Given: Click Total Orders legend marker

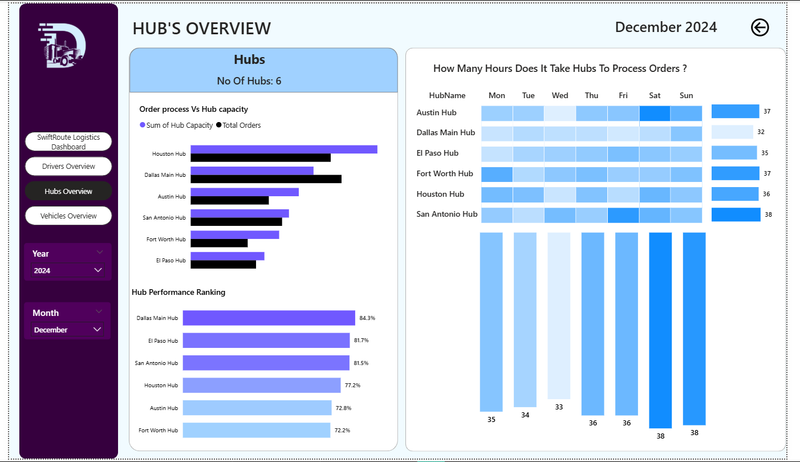Looking at the screenshot, I should (x=219, y=125).
